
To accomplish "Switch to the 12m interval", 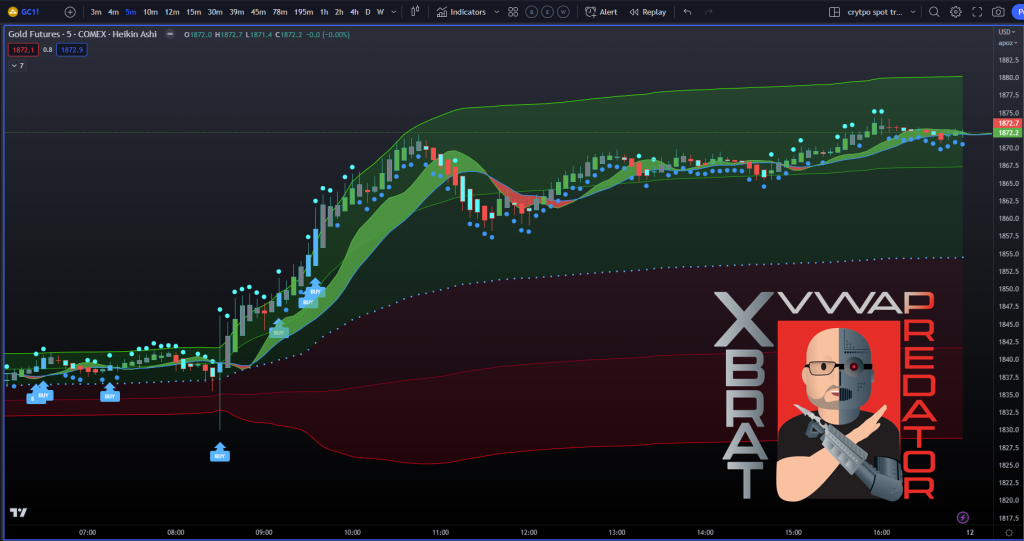I will coord(172,12).
